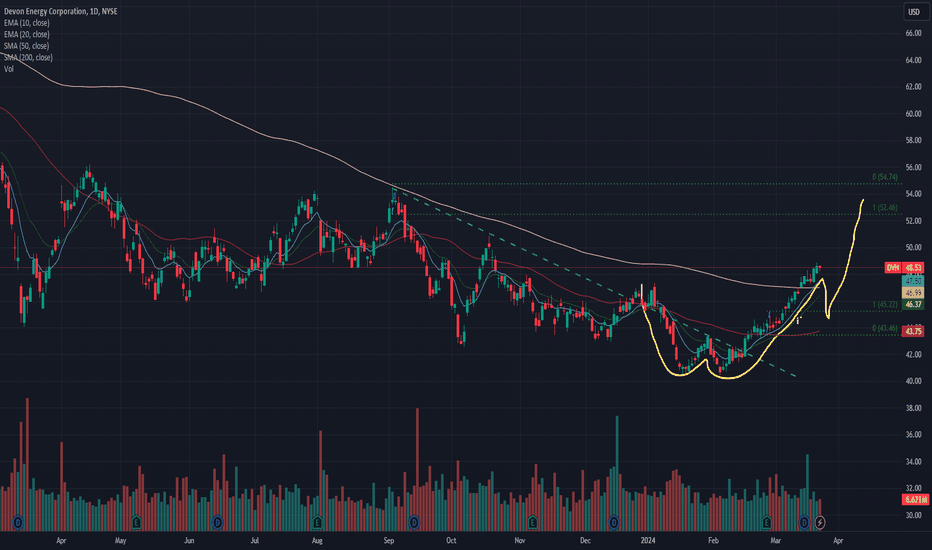This screenshot has width=932, height=550.
Task: Open earnings marker just after May label
Action: [137, 523]
